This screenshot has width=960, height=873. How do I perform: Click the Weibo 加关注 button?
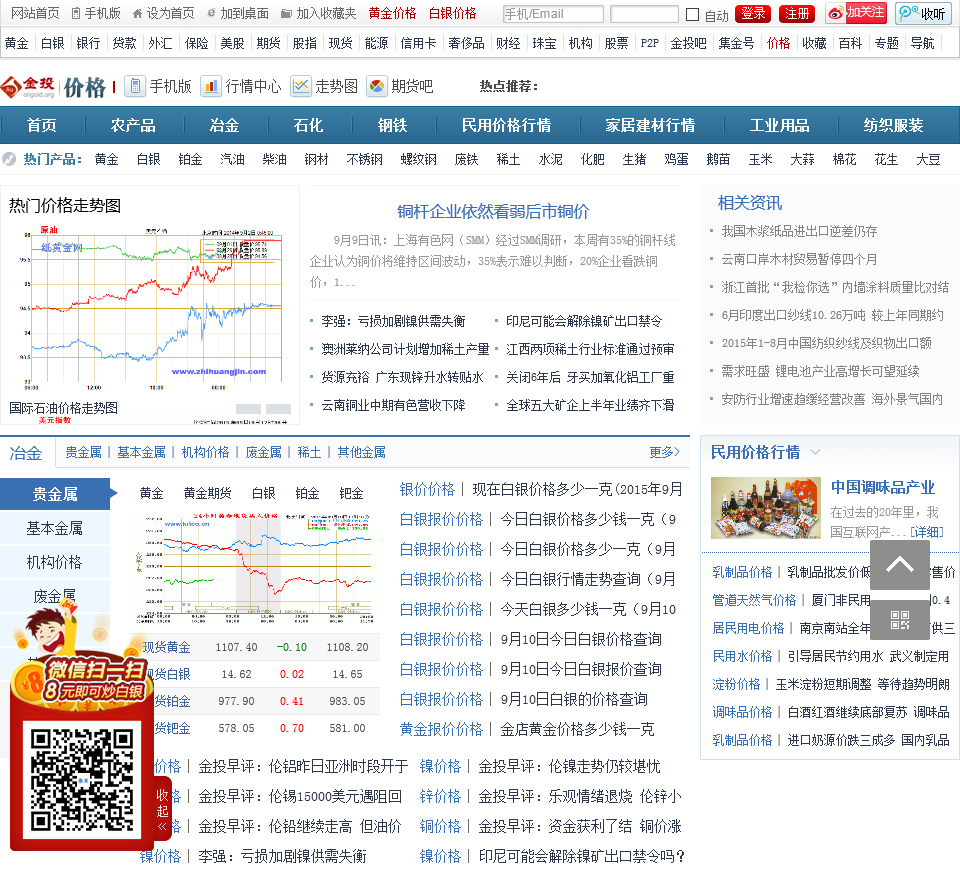(856, 13)
